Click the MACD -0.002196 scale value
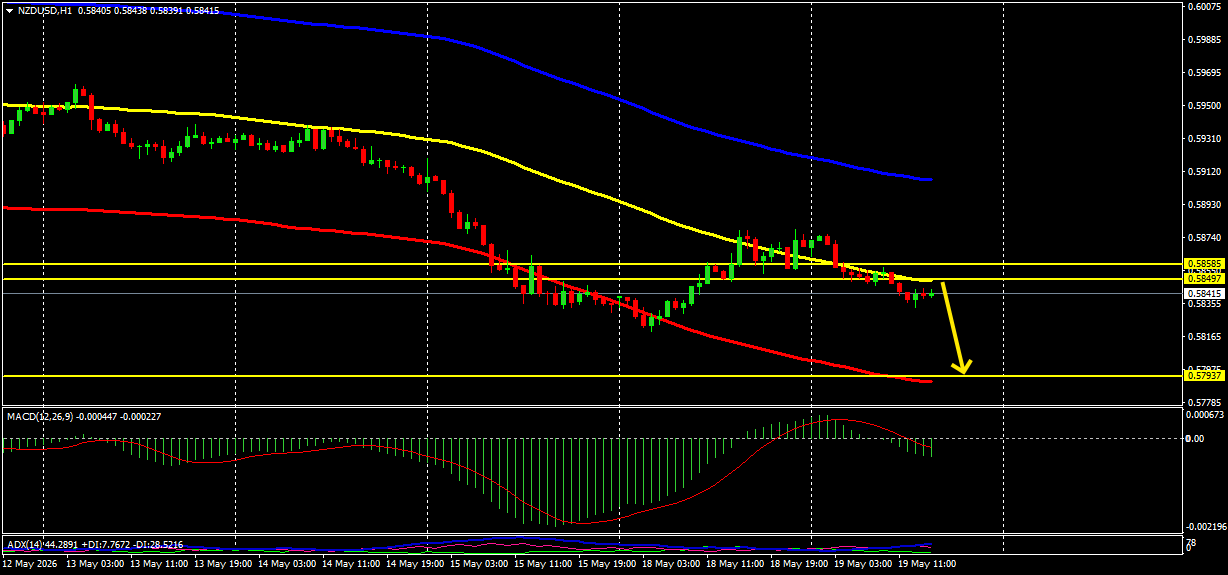The width and height of the screenshot is (1228, 575). [1206, 527]
